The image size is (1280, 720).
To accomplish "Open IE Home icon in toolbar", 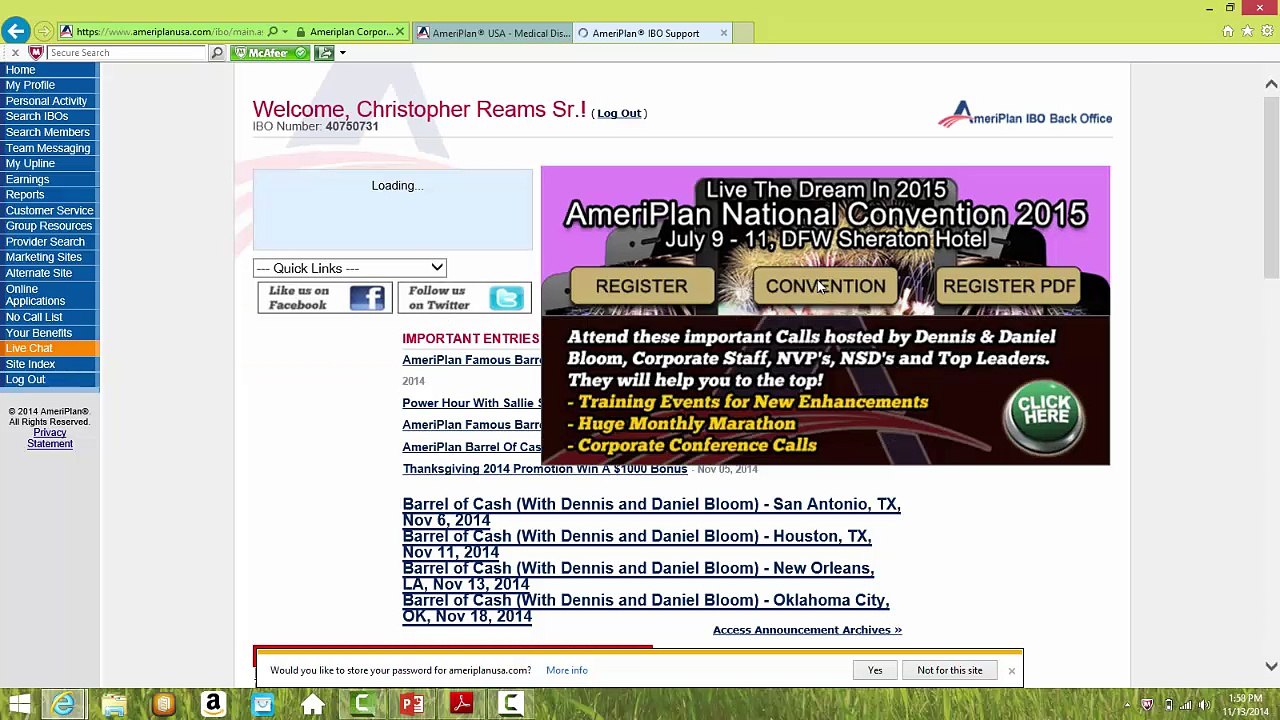I will pos(1228,32).
